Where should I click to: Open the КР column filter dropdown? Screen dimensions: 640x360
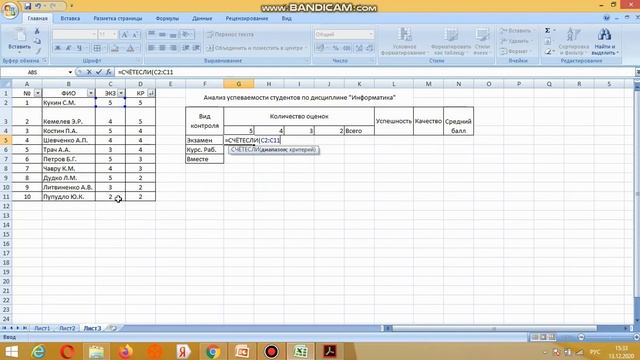151,93
